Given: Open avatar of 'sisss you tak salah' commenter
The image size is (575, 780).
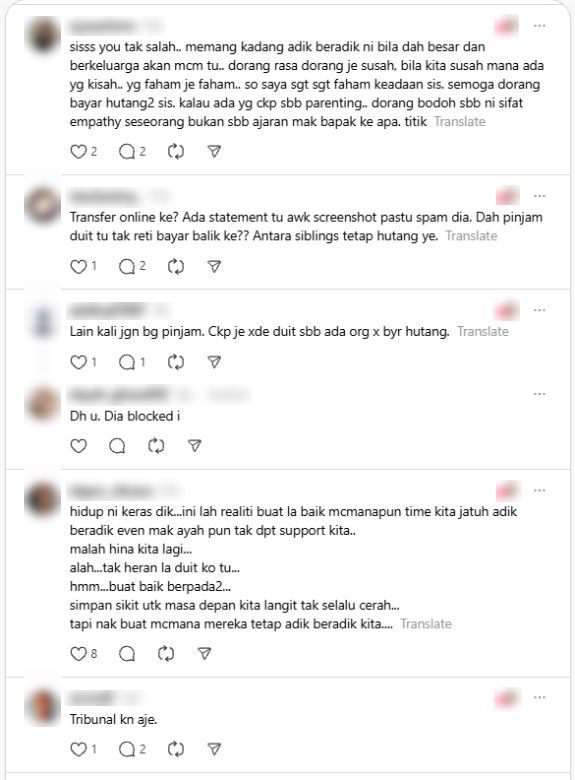Looking at the screenshot, I should (42, 35).
